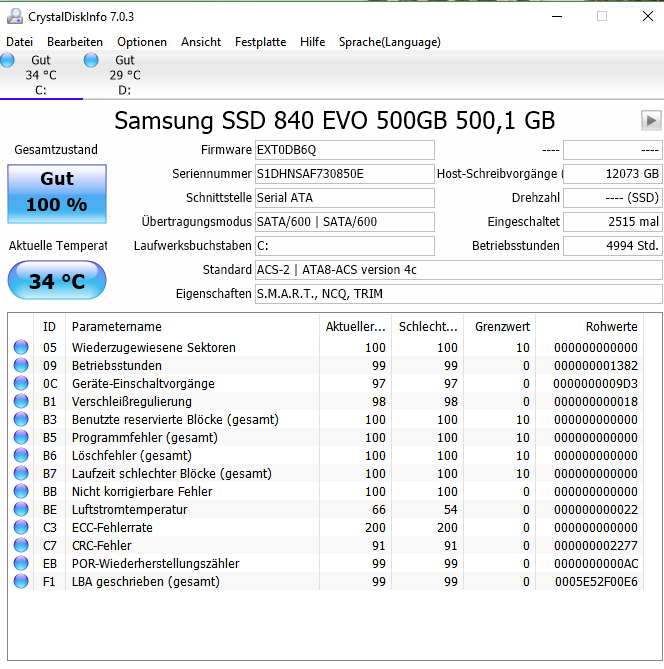Click the Schnittstelle field Serial ATA

tap(345, 198)
